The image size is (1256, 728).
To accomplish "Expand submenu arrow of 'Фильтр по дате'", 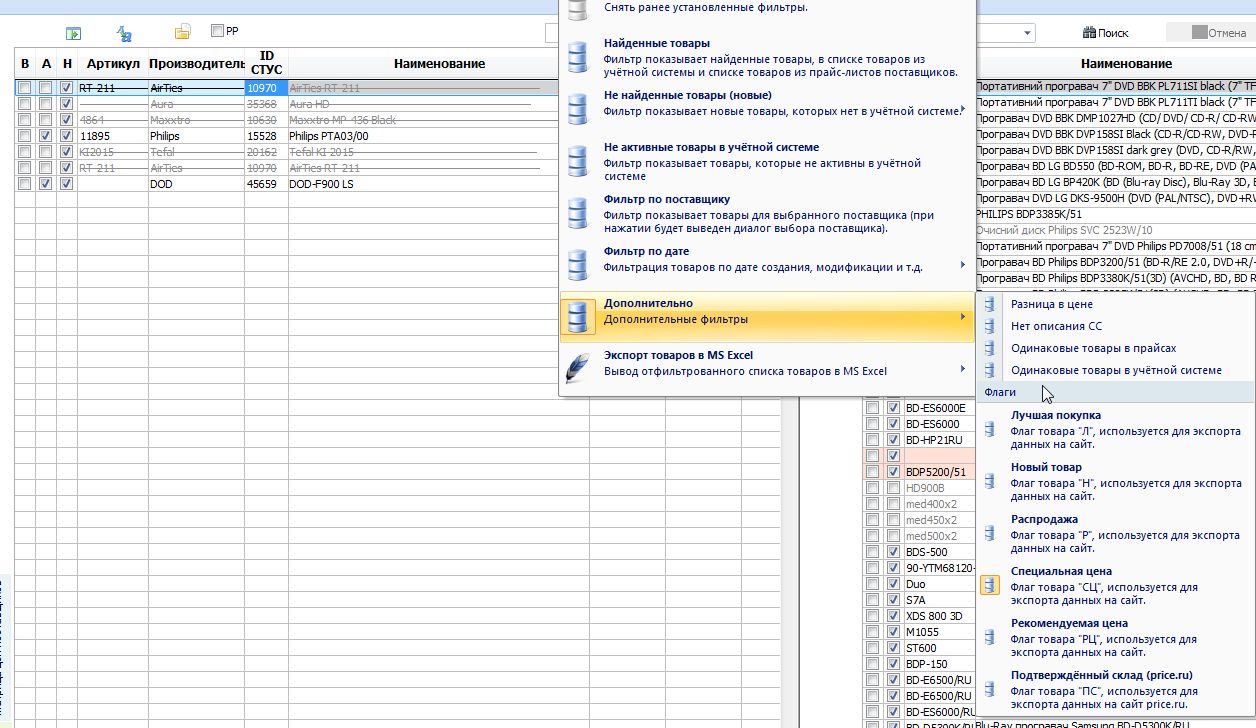I will coord(963,265).
